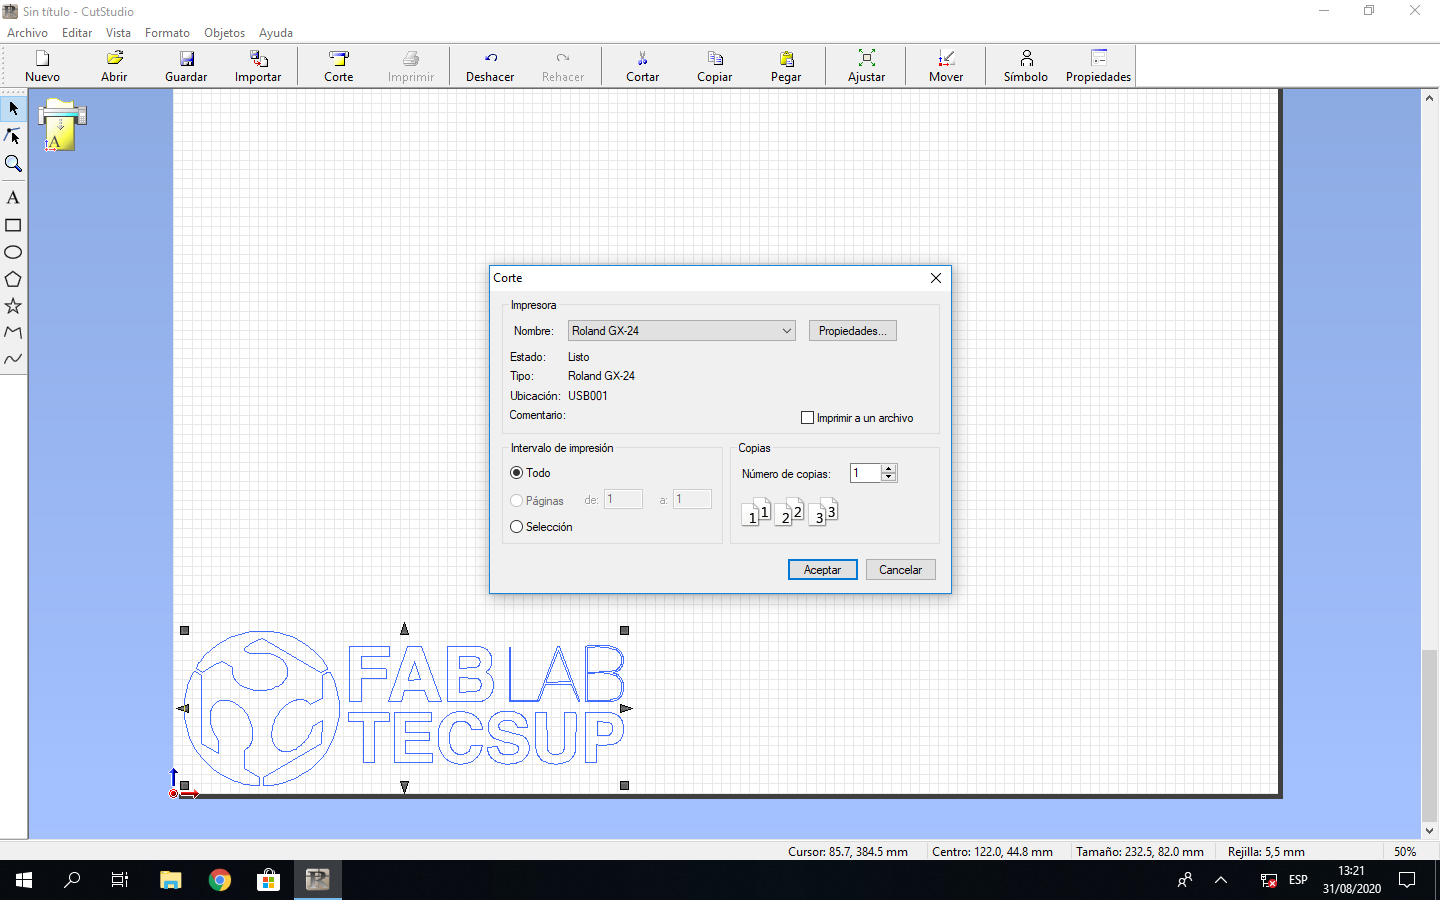Select the Todo radio button
1440x900 pixels.
point(517,473)
